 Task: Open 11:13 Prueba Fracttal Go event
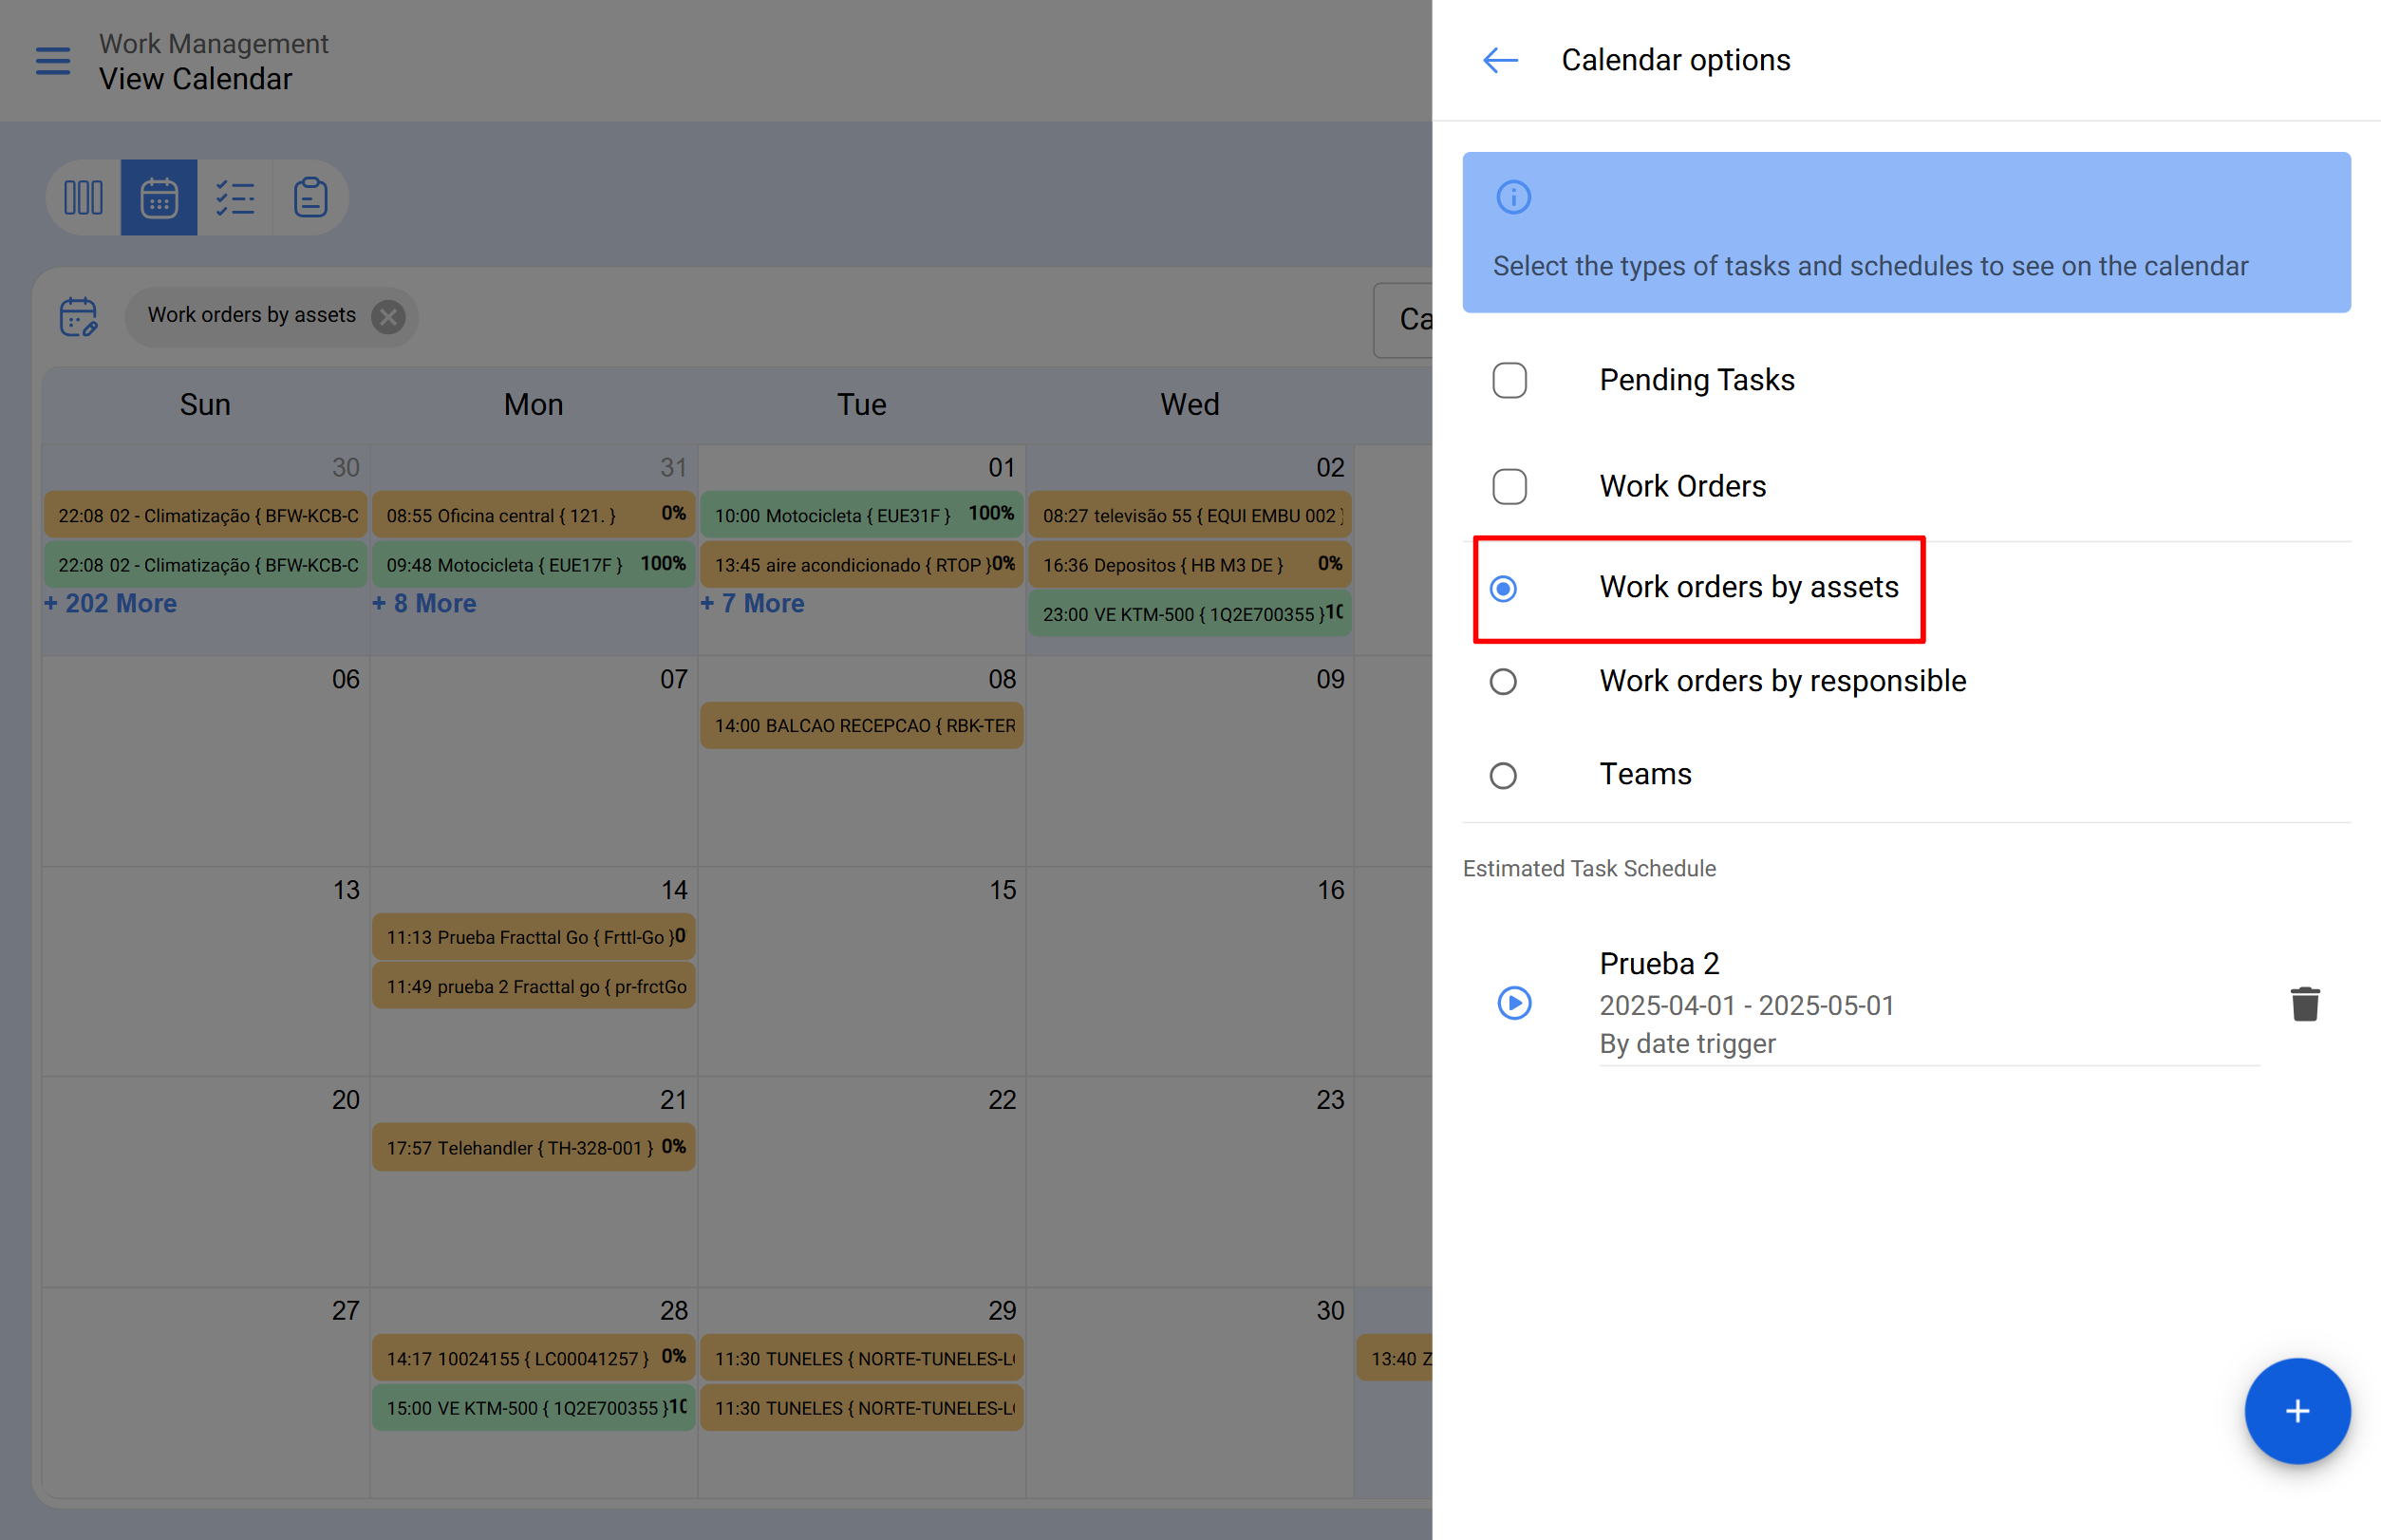(x=534, y=937)
